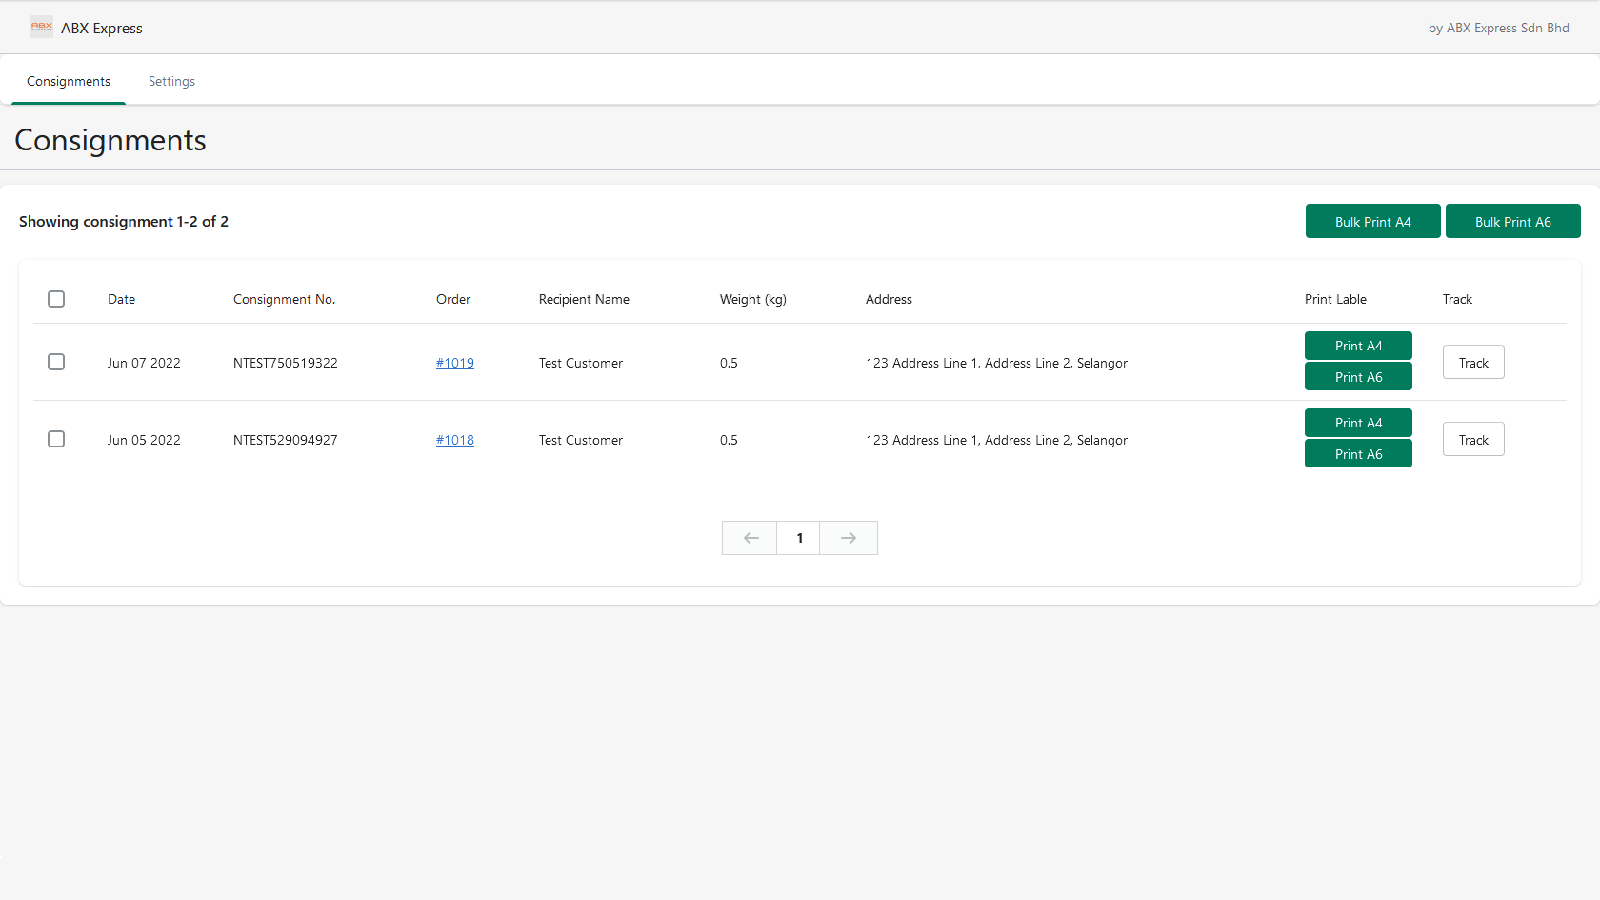
Task: Click the Bulk Print A4 button
Action: (x=1372, y=222)
